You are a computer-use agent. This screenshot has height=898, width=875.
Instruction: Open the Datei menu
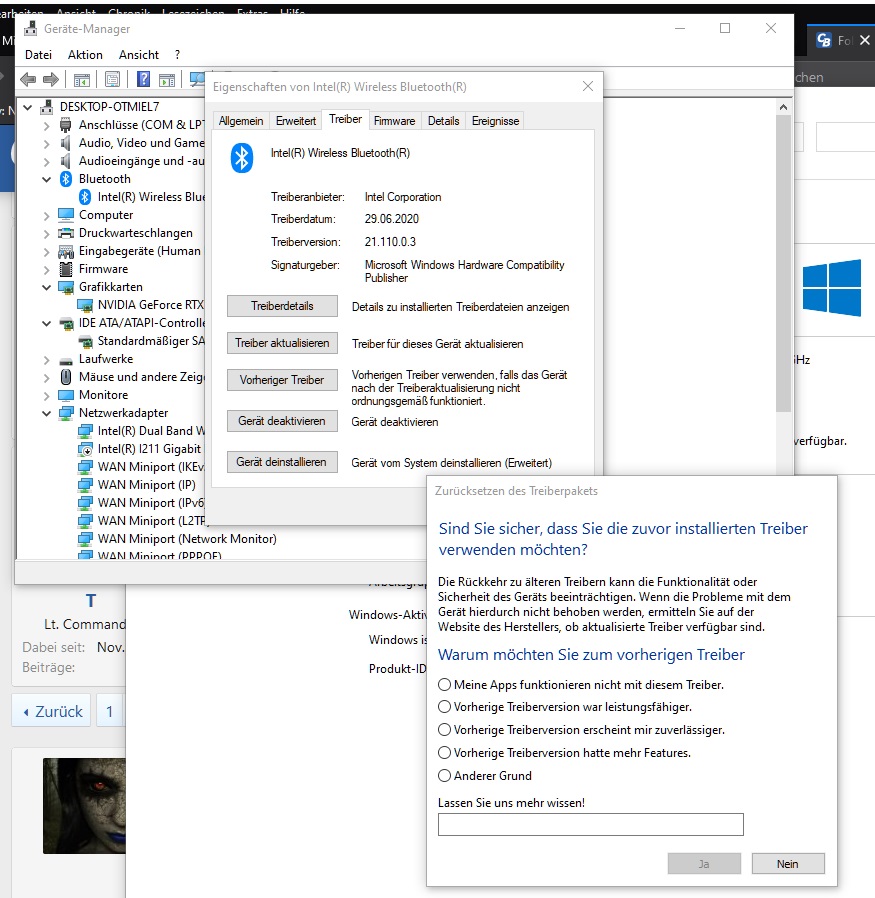38,55
